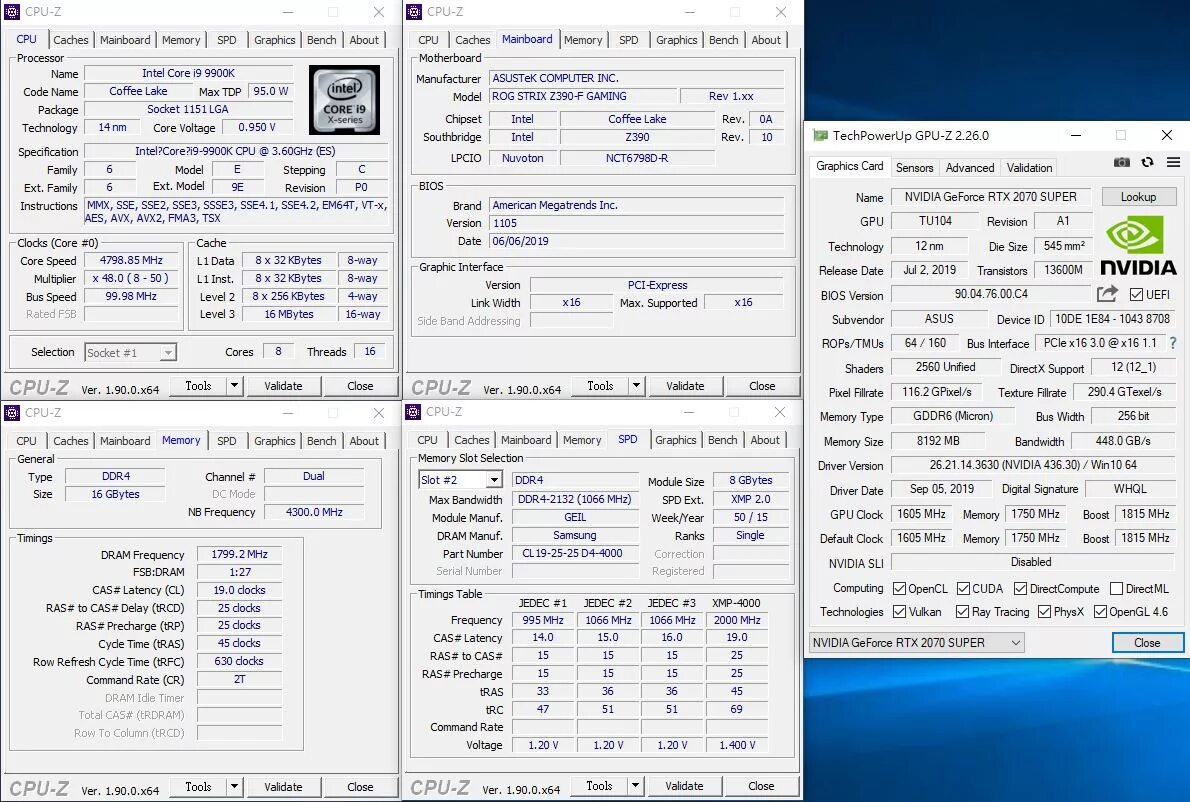Enable DirectML checkbox
The height and width of the screenshot is (802, 1190).
point(1116,589)
